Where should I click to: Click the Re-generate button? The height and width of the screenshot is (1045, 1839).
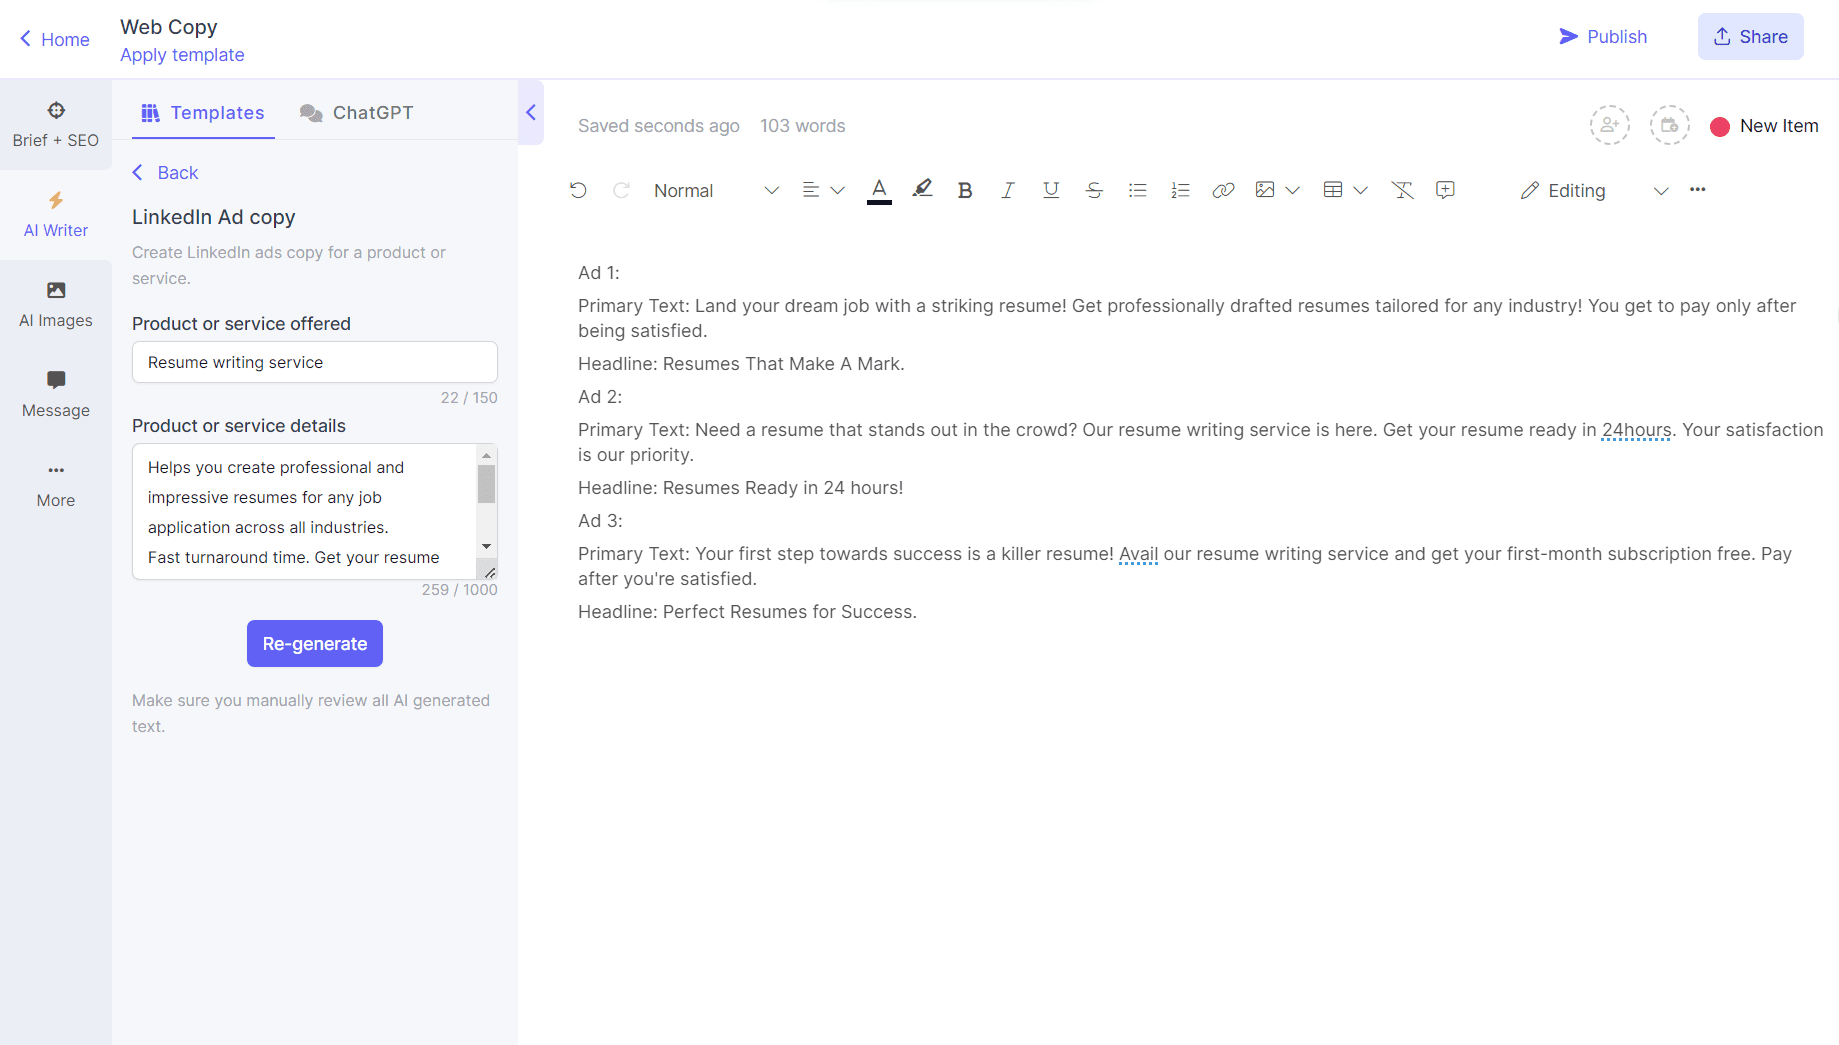tap(315, 644)
